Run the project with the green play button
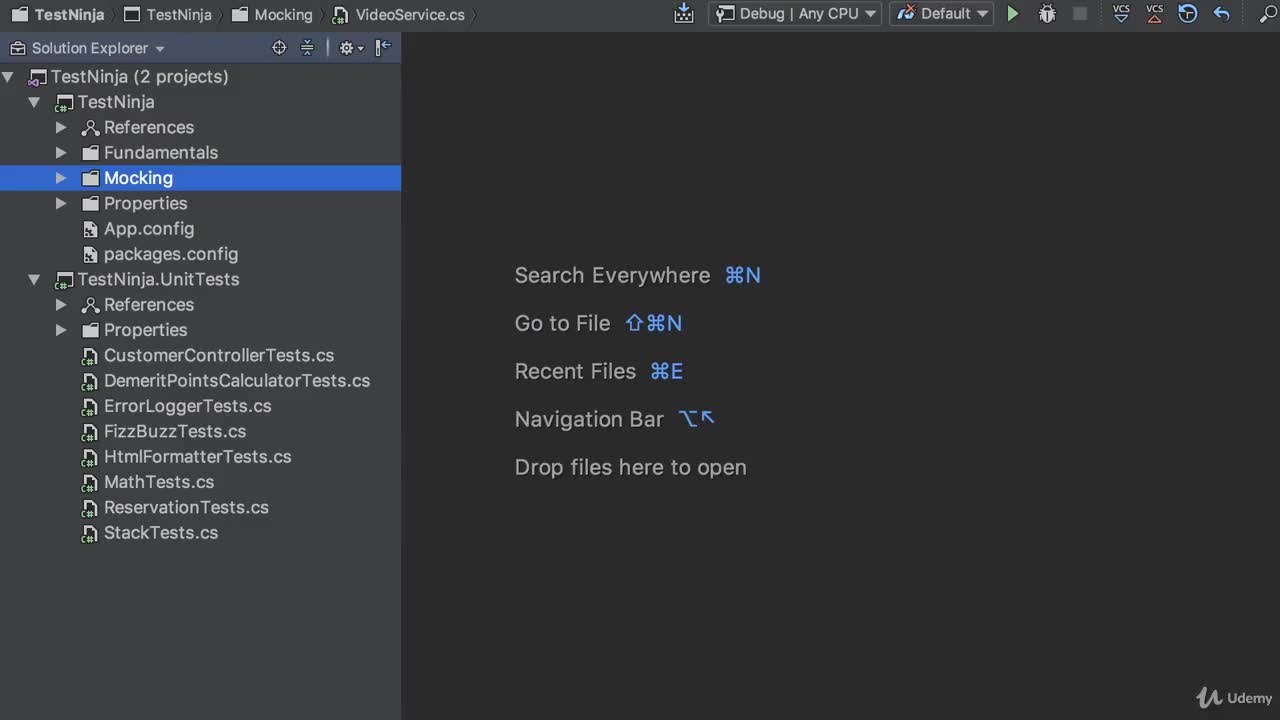This screenshot has width=1280, height=720. (1013, 14)
